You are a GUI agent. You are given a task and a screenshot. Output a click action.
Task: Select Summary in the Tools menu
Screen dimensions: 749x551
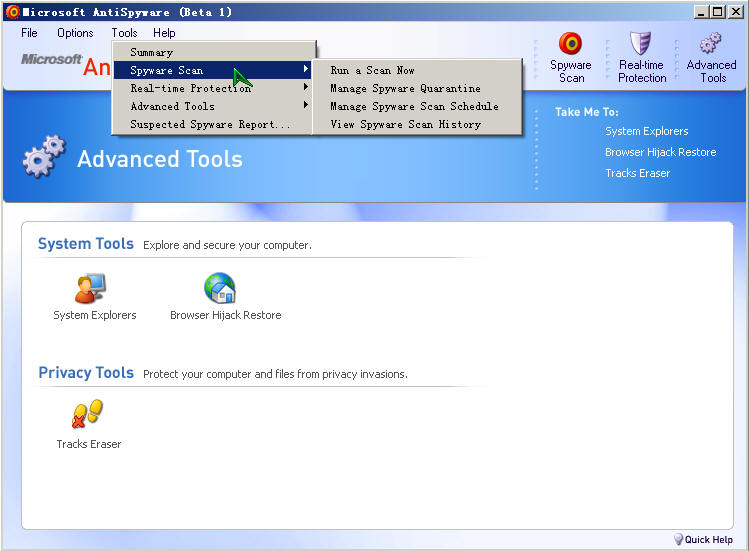(x=214, y=52)
